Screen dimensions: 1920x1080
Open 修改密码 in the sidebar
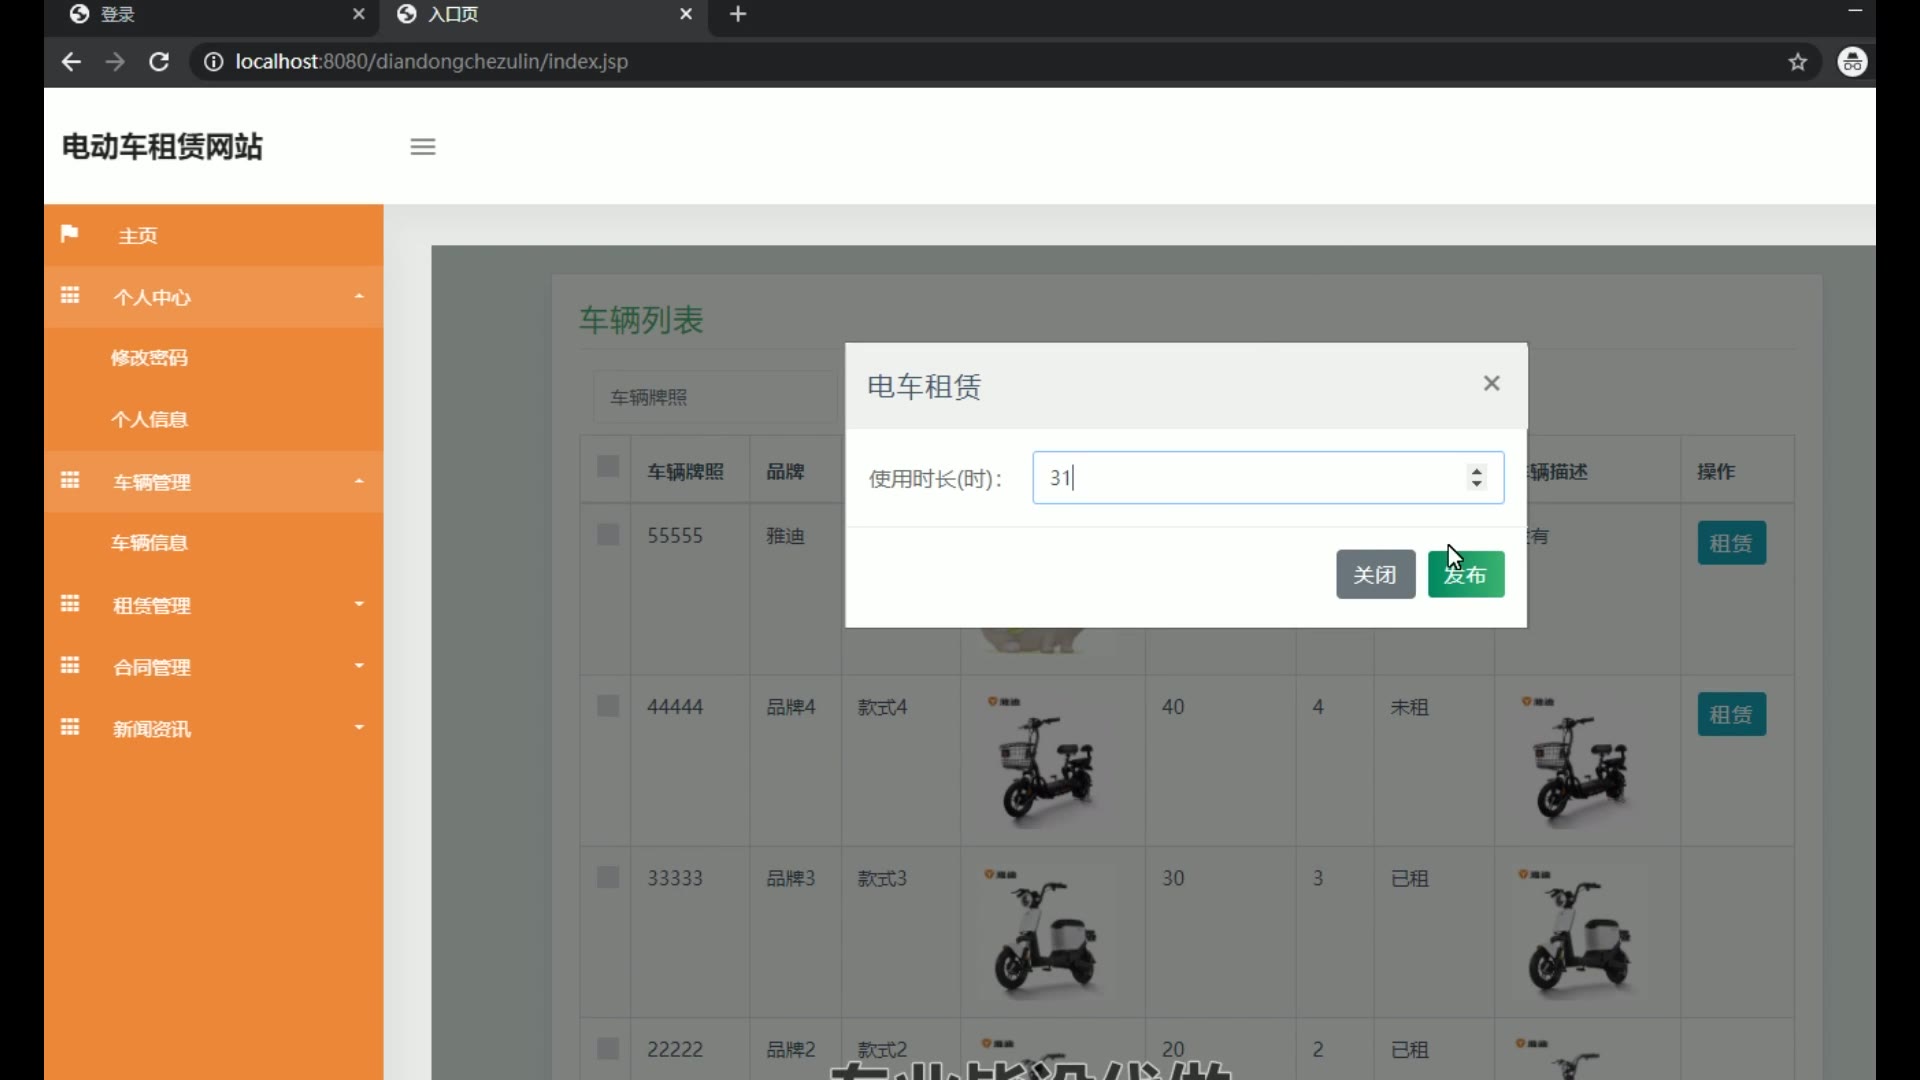pyautogui.click(x=150, y=358)
